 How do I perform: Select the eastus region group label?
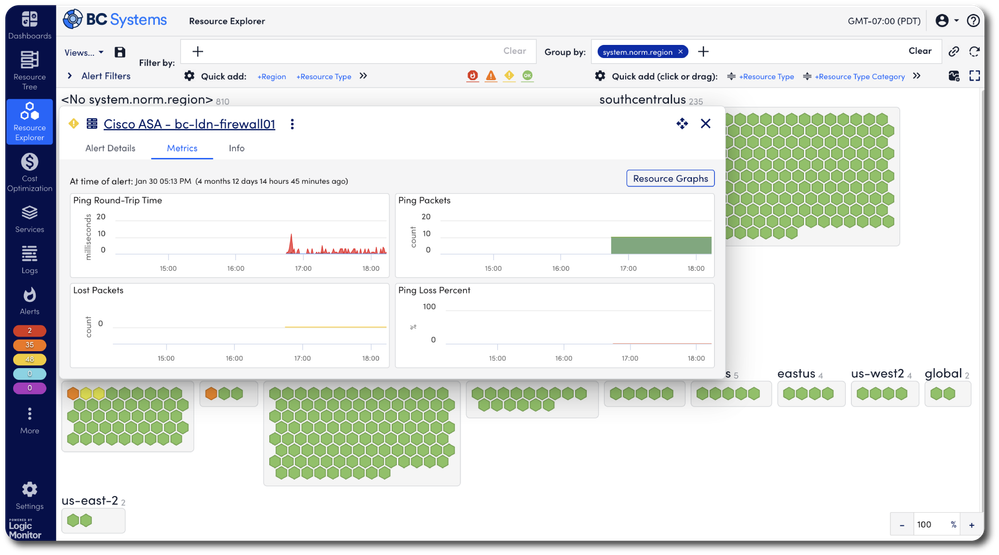(x=796, y=374)
